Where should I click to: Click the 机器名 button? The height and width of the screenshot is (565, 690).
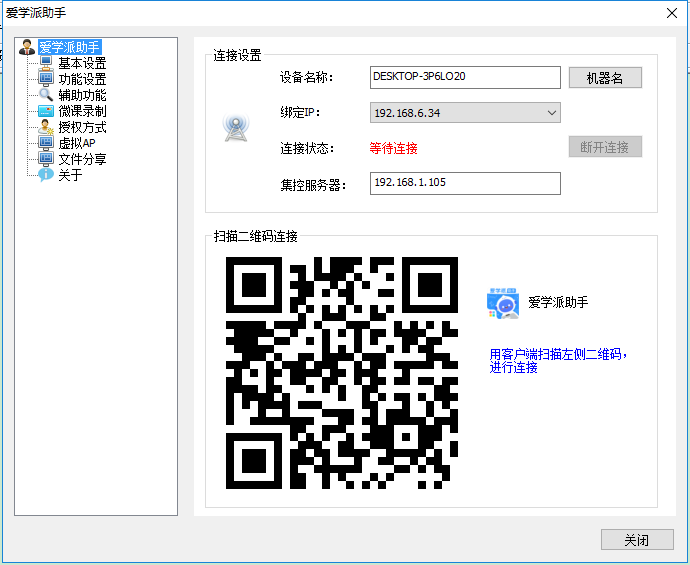605,78
